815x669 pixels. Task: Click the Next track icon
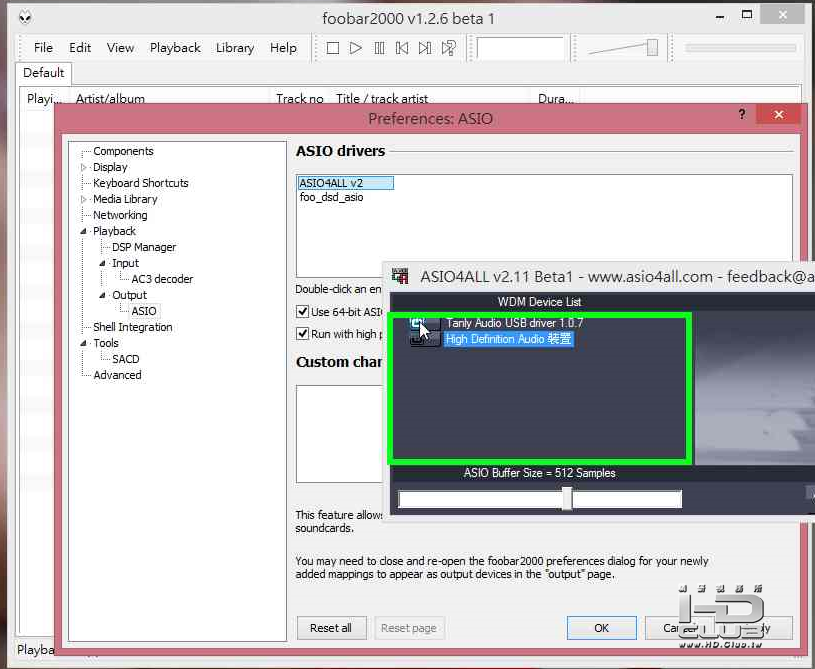point(425,48)
